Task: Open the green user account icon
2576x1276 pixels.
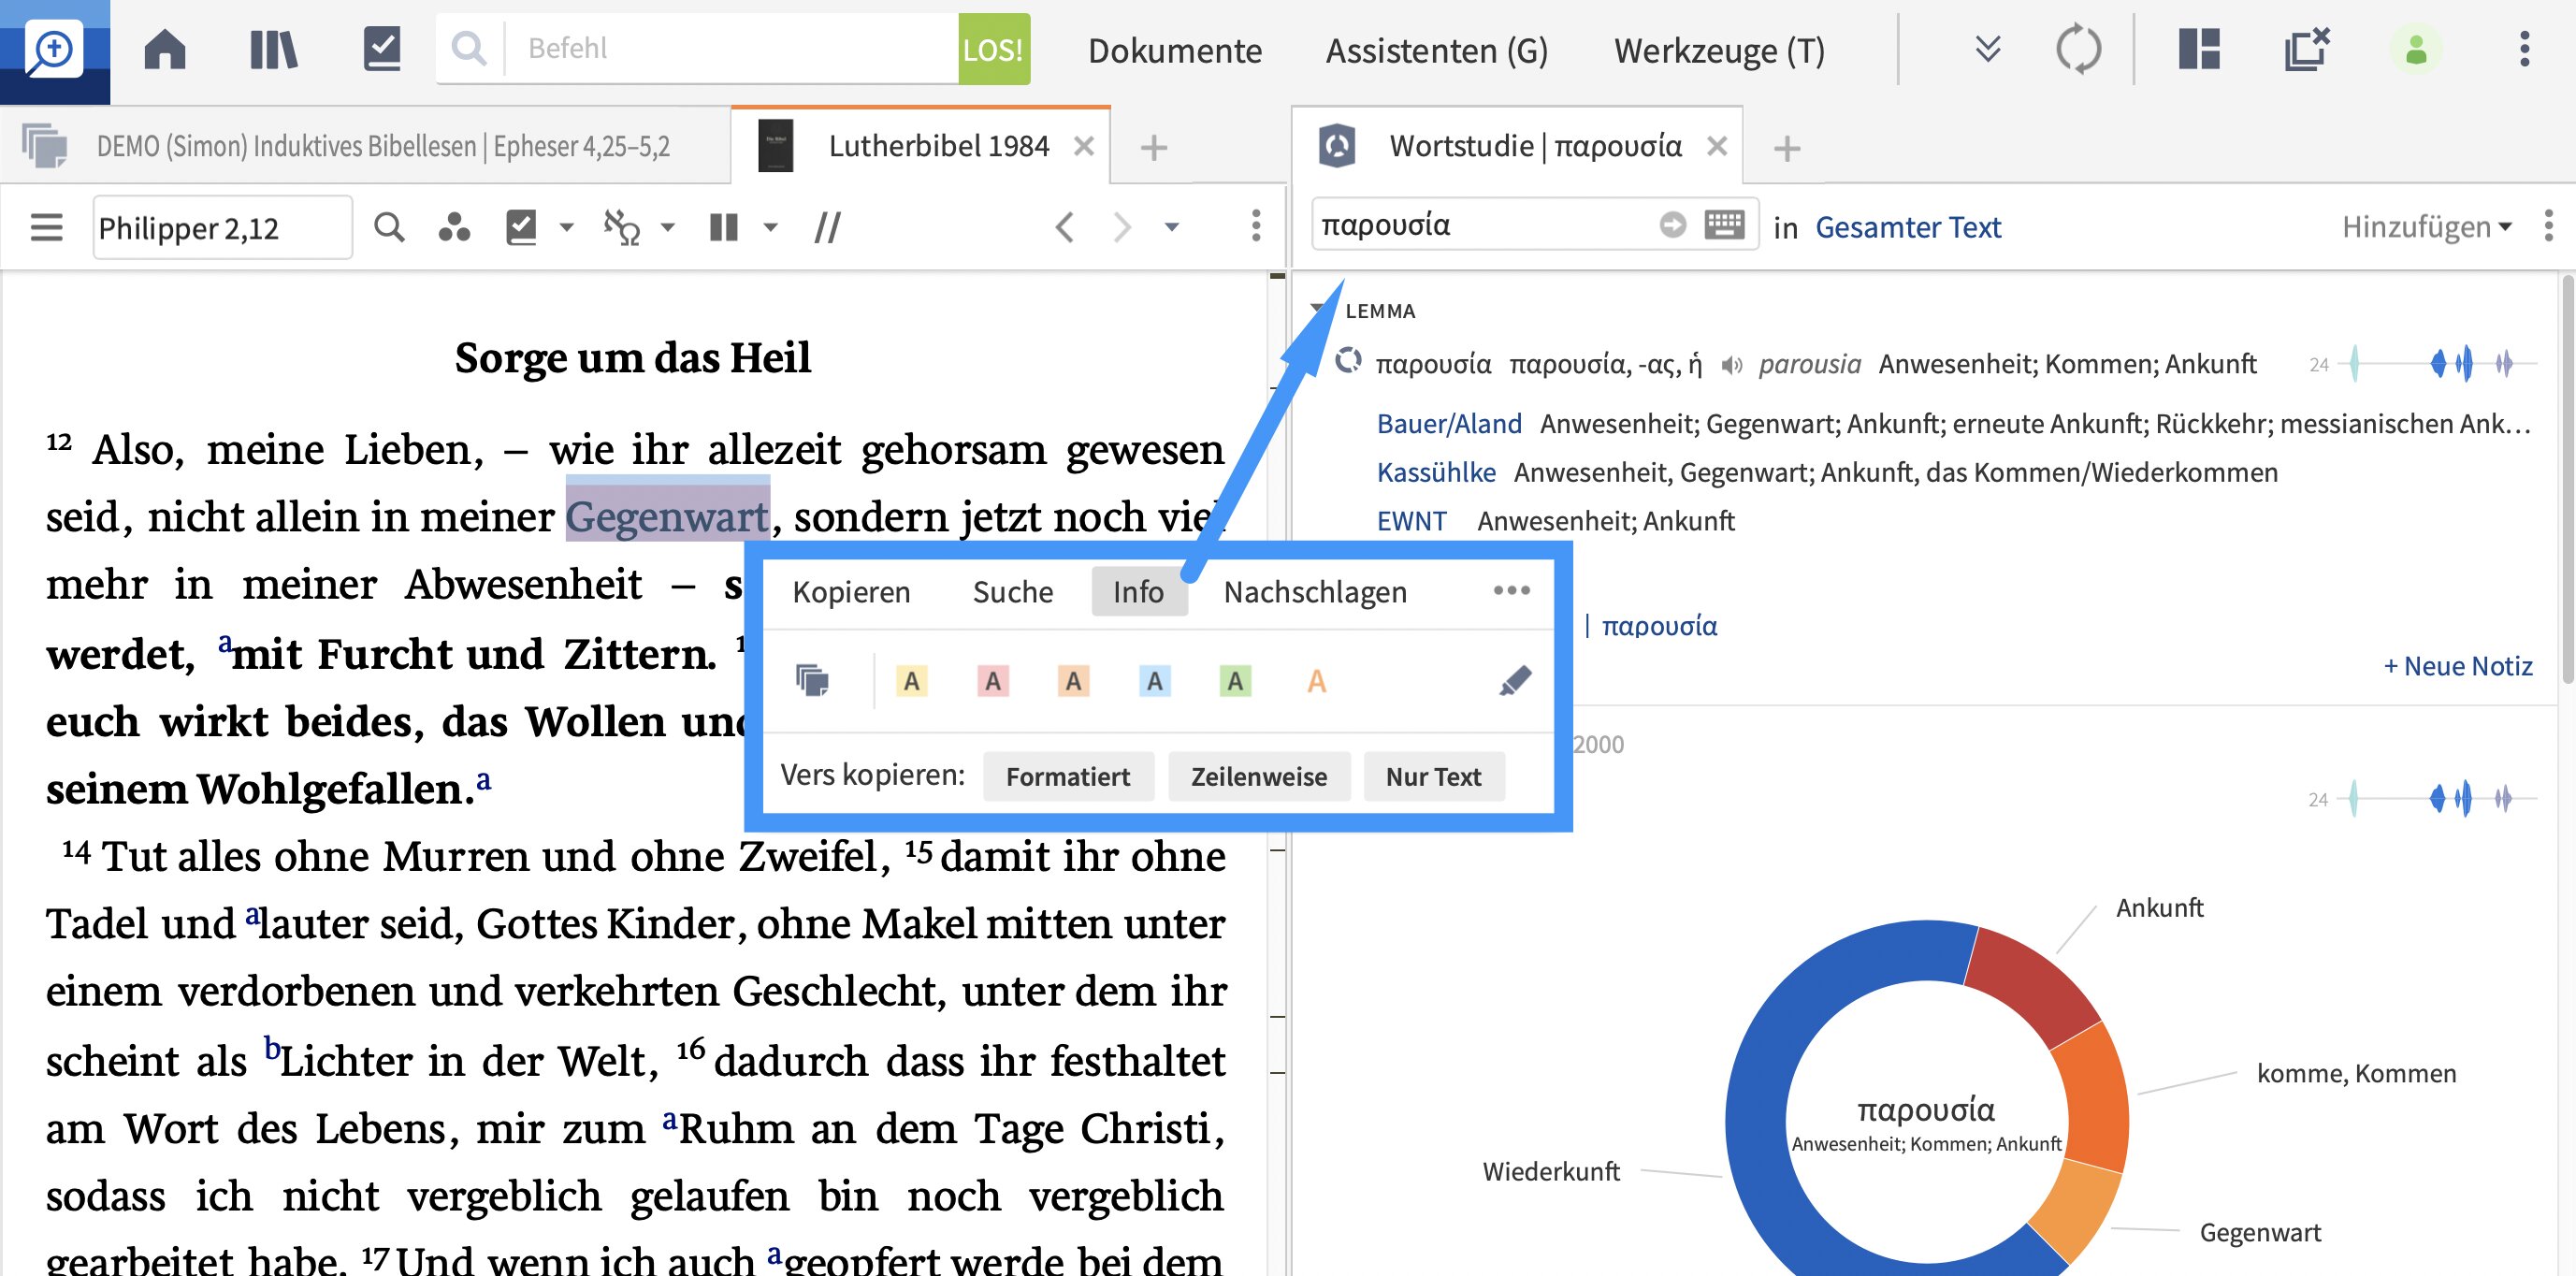Action: 2415,49
